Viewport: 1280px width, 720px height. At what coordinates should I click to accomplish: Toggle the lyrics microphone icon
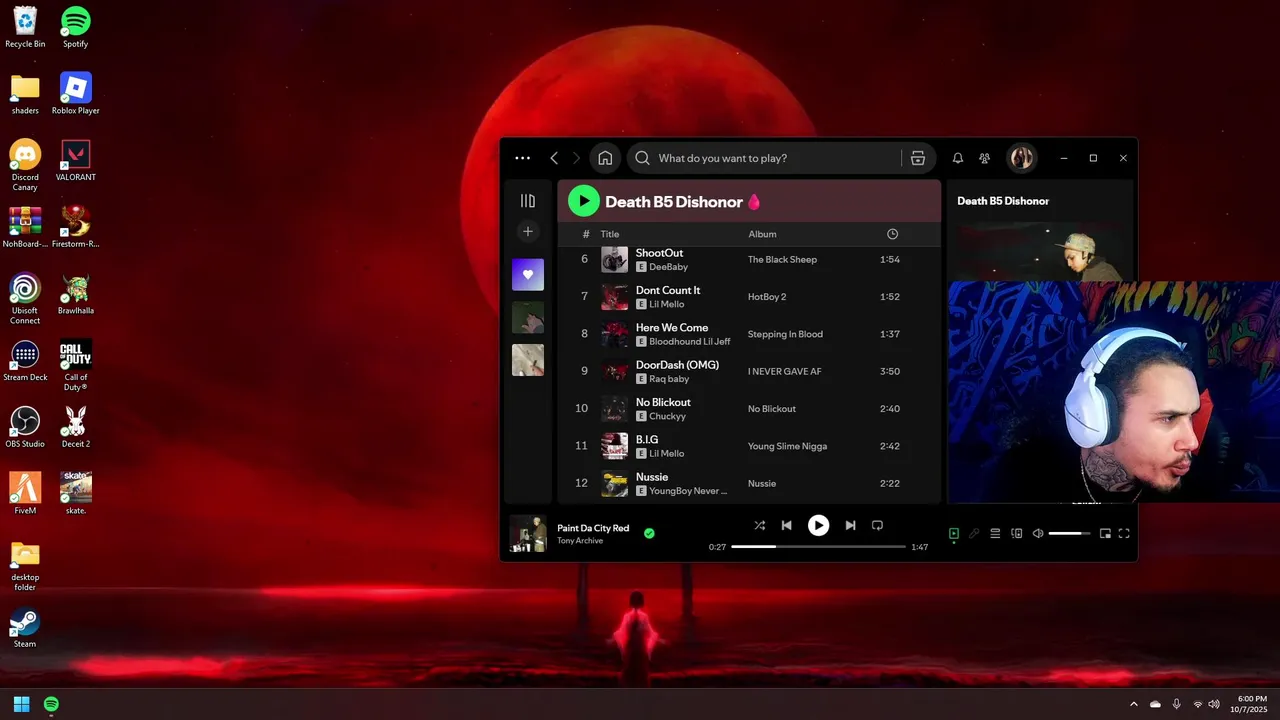click(x=974, y=533)
